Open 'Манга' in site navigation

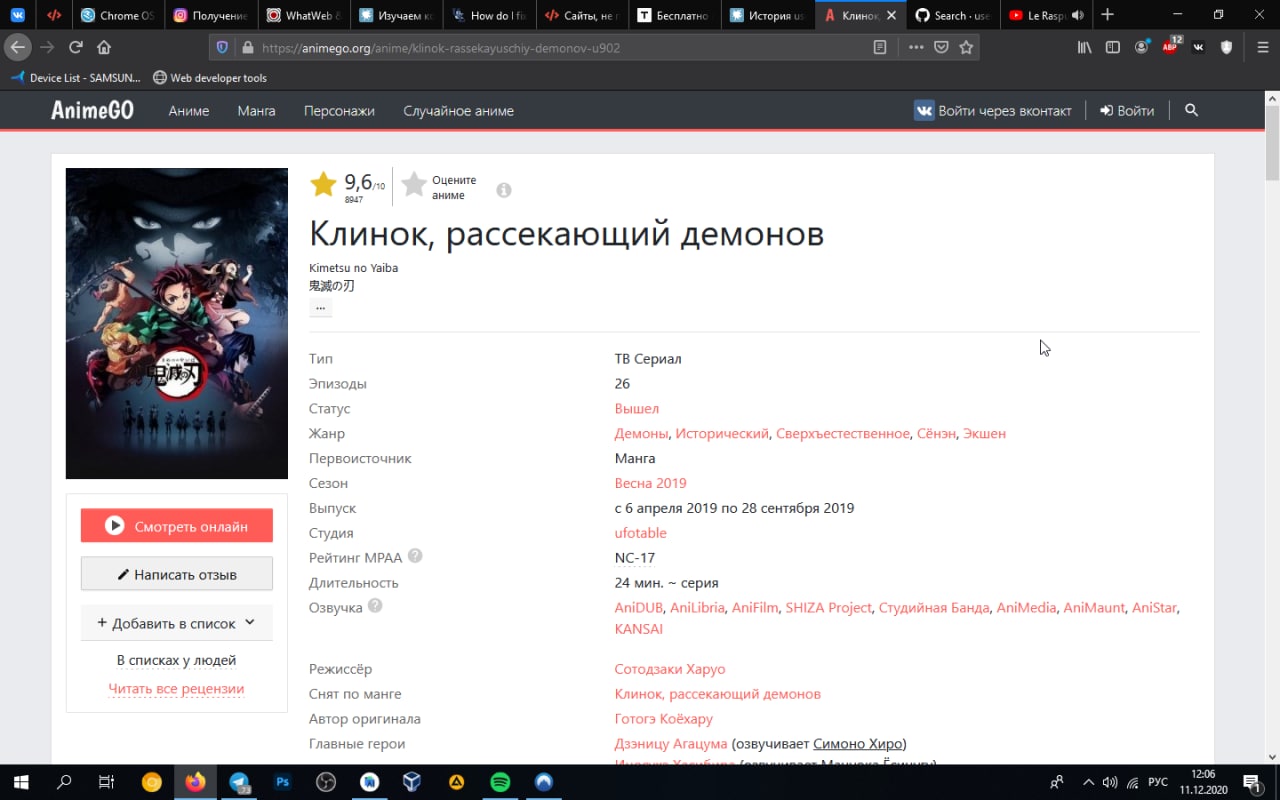tap(256, 111)
